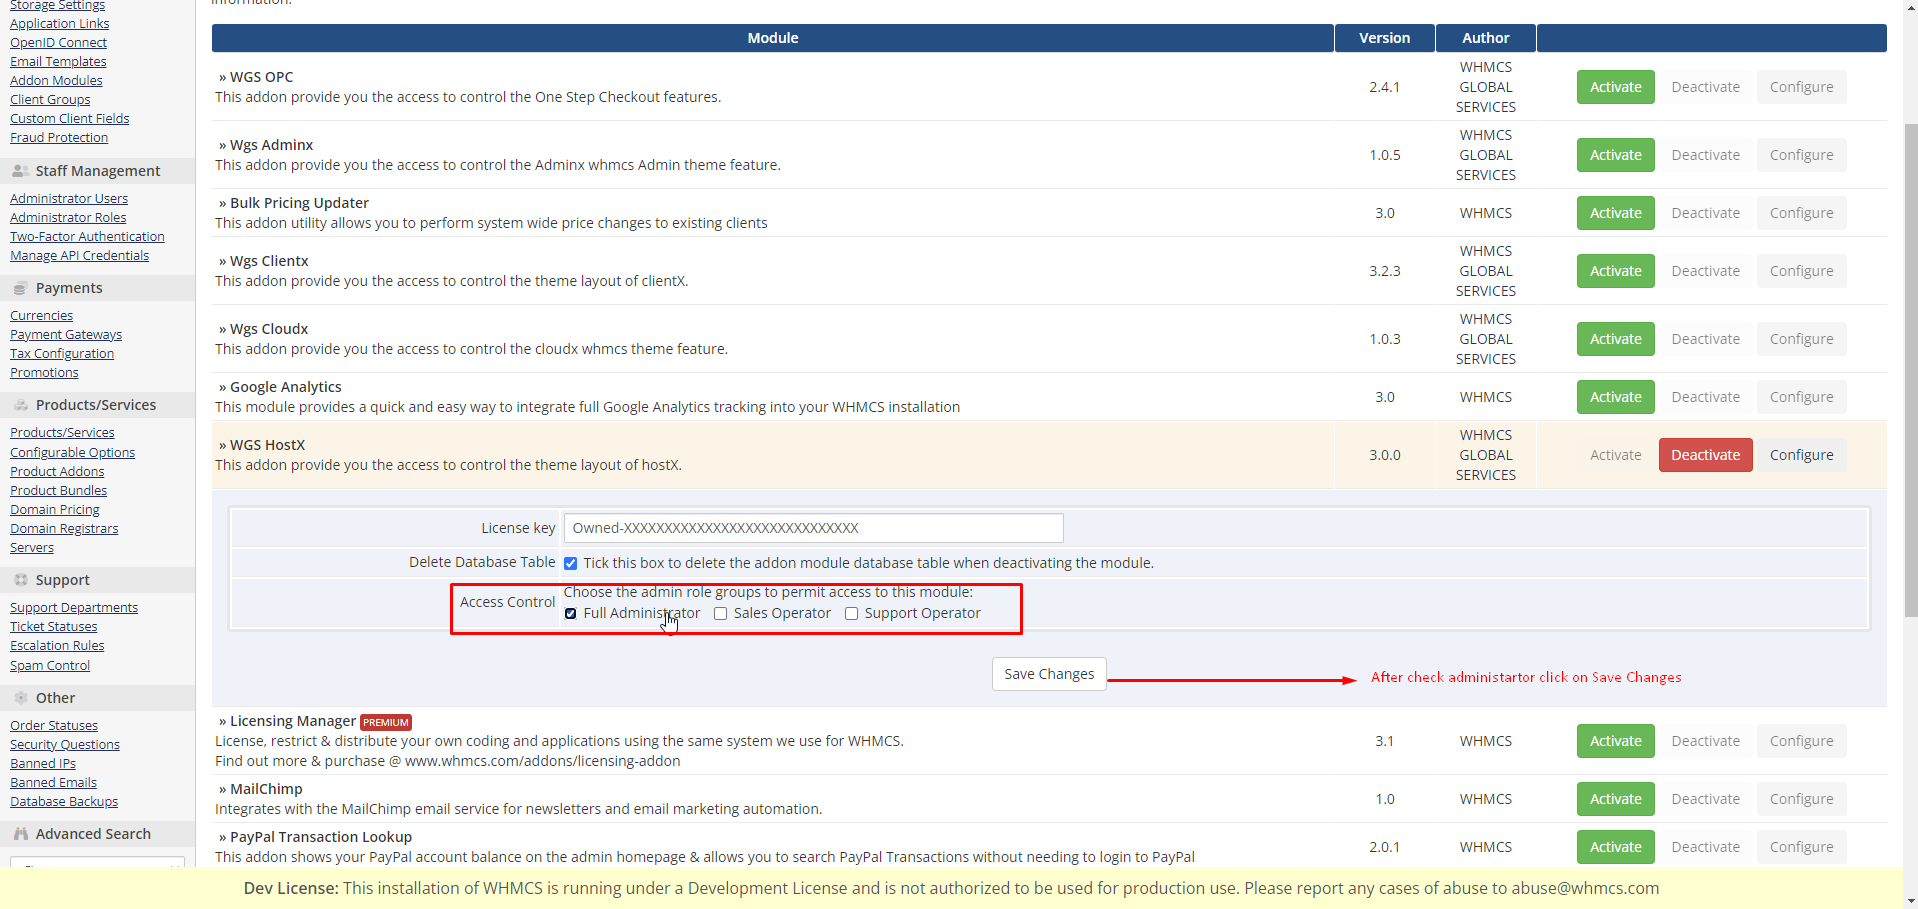Click the Advanced Search binoculars icon
This screenshot has width=1918, height=909.
coord(20,834)
